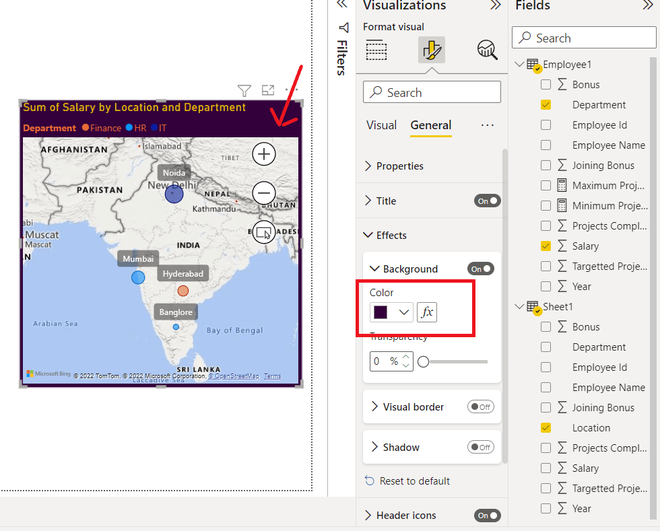Viewport: 660px width, 531px height.
Task: Click the transparency slider handle
Action: click(x=423, y=362)
